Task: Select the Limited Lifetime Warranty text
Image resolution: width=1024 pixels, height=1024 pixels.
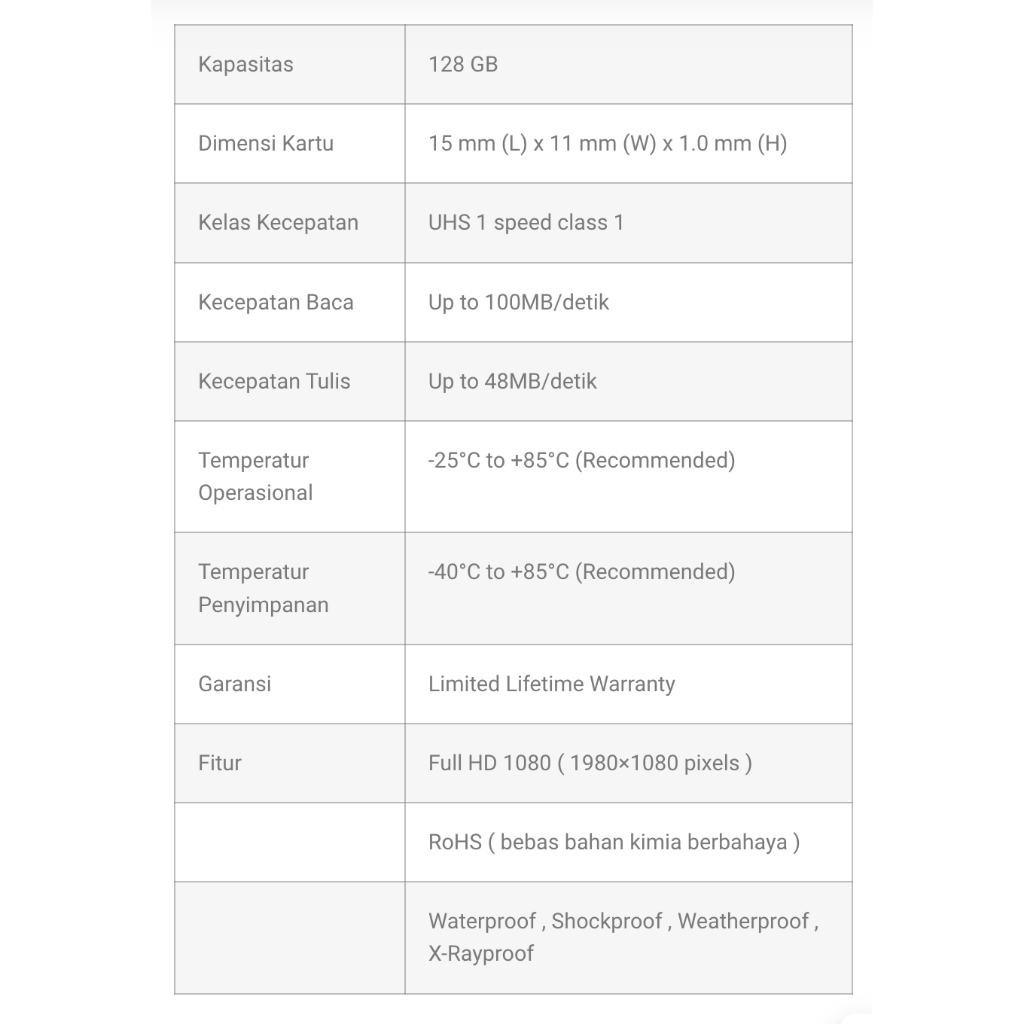Action: point(551,685)
